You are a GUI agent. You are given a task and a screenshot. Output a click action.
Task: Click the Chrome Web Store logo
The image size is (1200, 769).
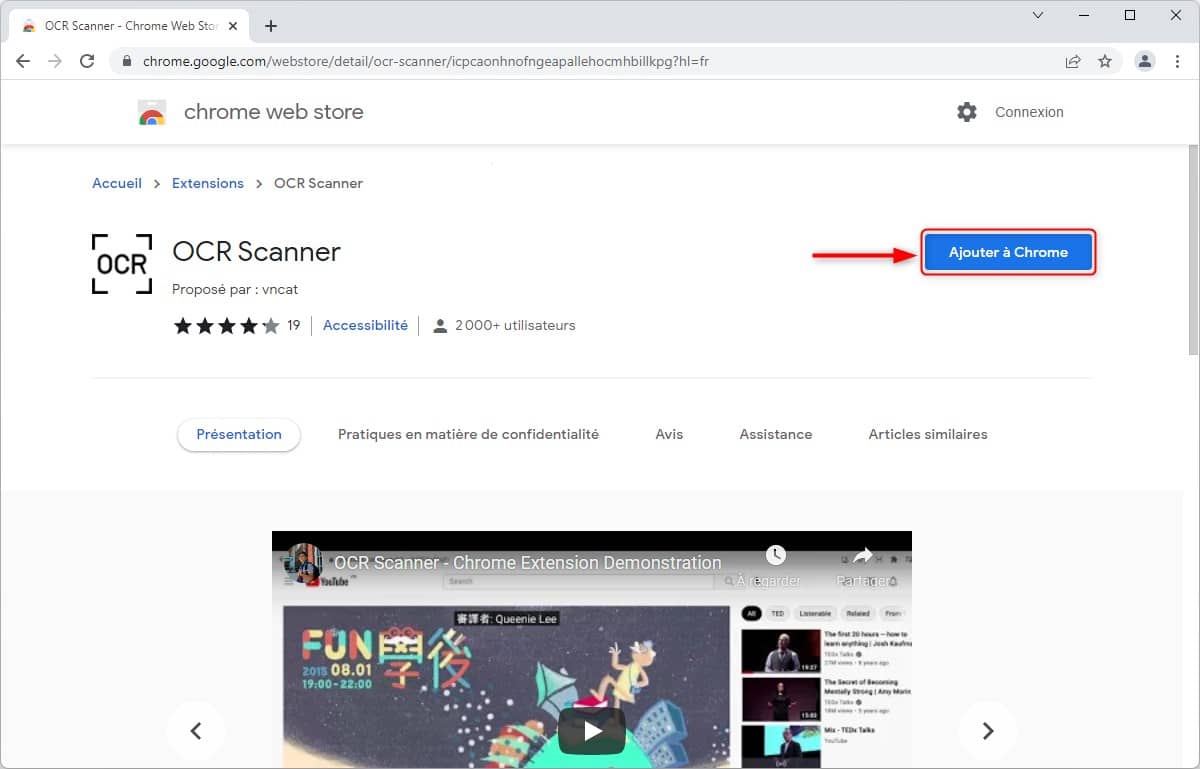[152, 112]
